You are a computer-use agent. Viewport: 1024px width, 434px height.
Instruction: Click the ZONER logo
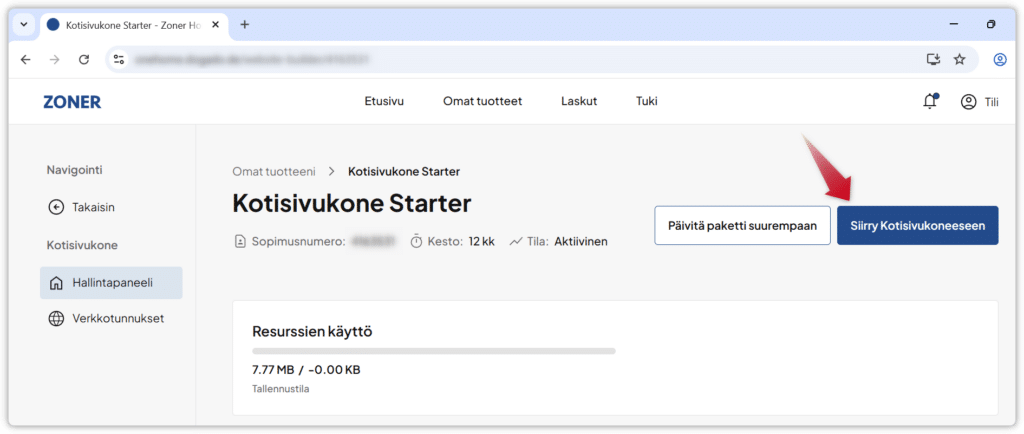(72, 101)
